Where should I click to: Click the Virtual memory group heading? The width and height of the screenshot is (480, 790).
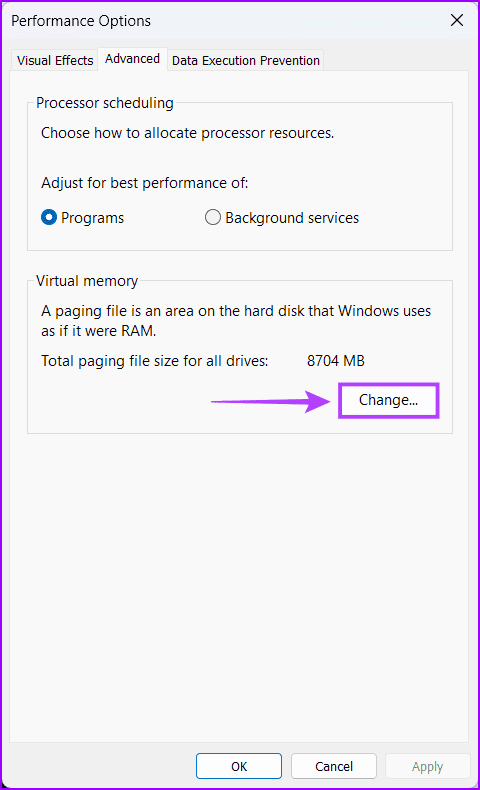click(87, 281)
